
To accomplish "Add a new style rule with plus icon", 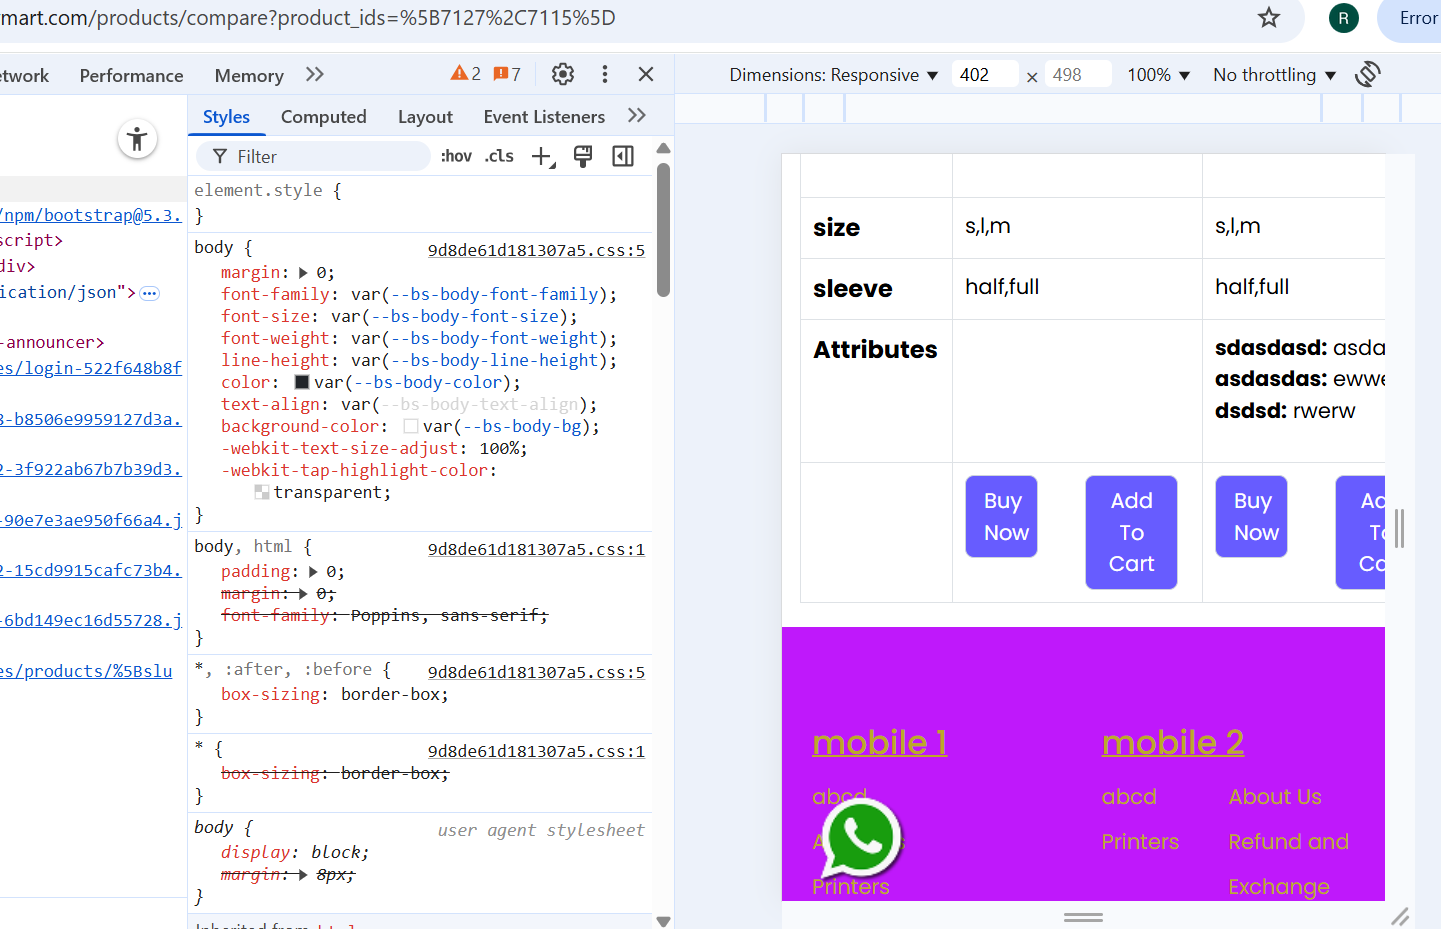I will coord(542,156).
